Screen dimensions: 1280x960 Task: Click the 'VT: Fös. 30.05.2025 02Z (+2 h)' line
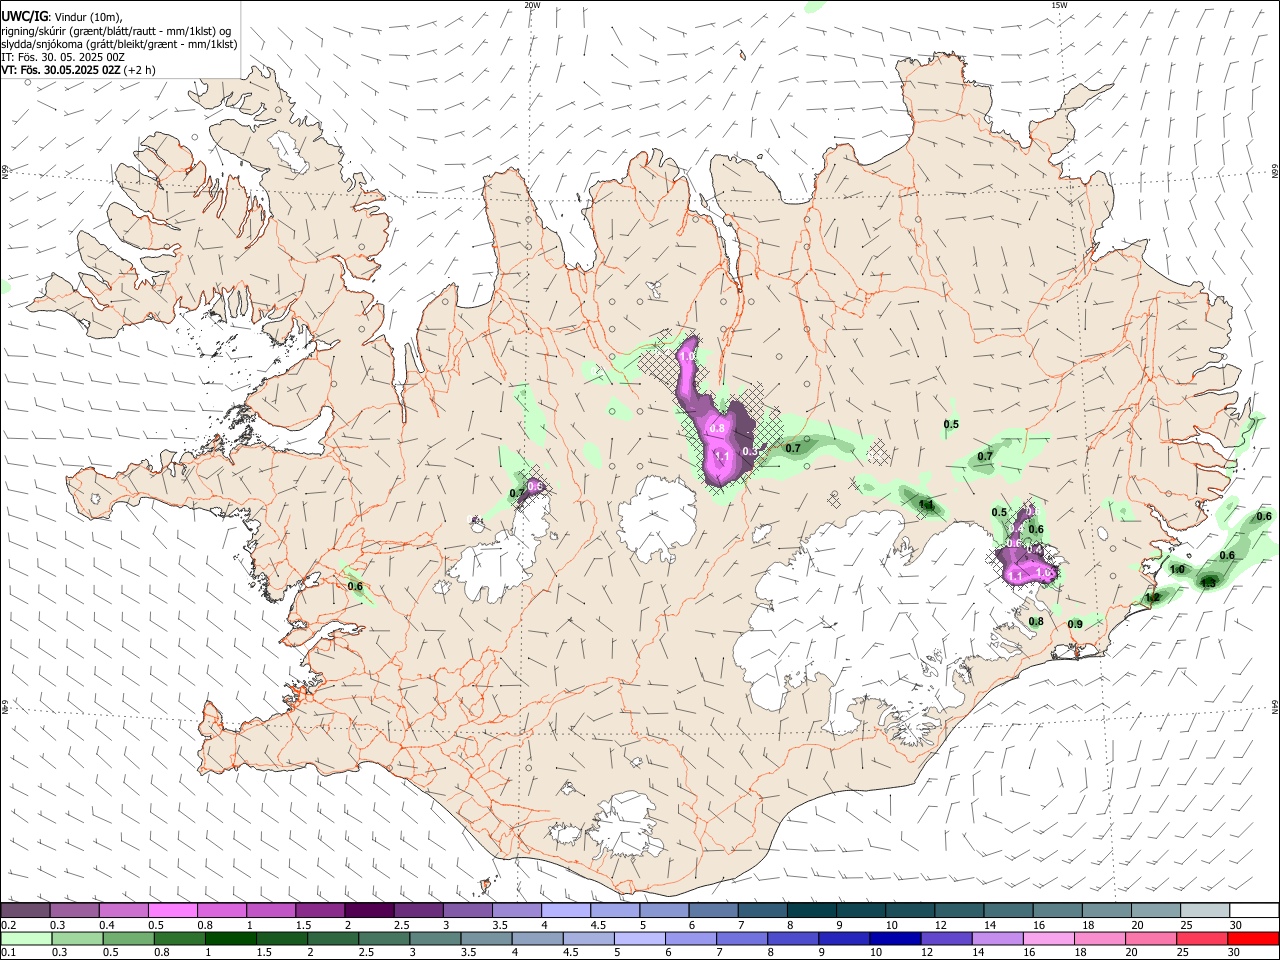coord(78,70)
